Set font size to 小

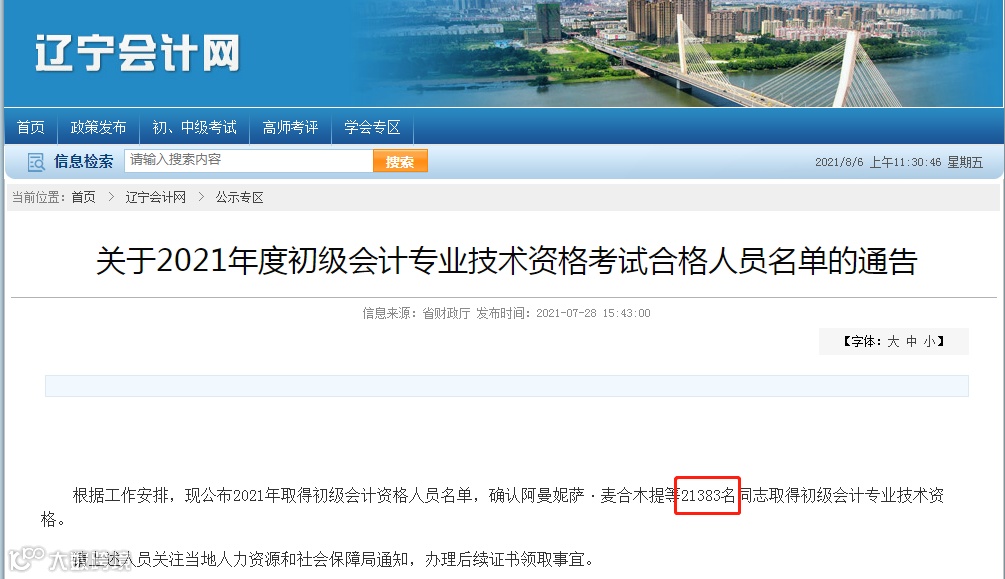click(929, 342)
